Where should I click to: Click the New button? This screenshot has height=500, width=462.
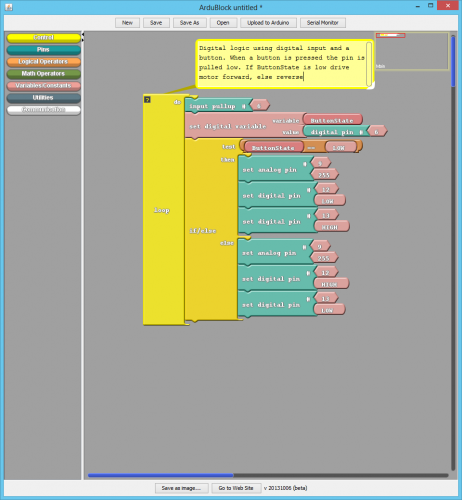[127, 23]
